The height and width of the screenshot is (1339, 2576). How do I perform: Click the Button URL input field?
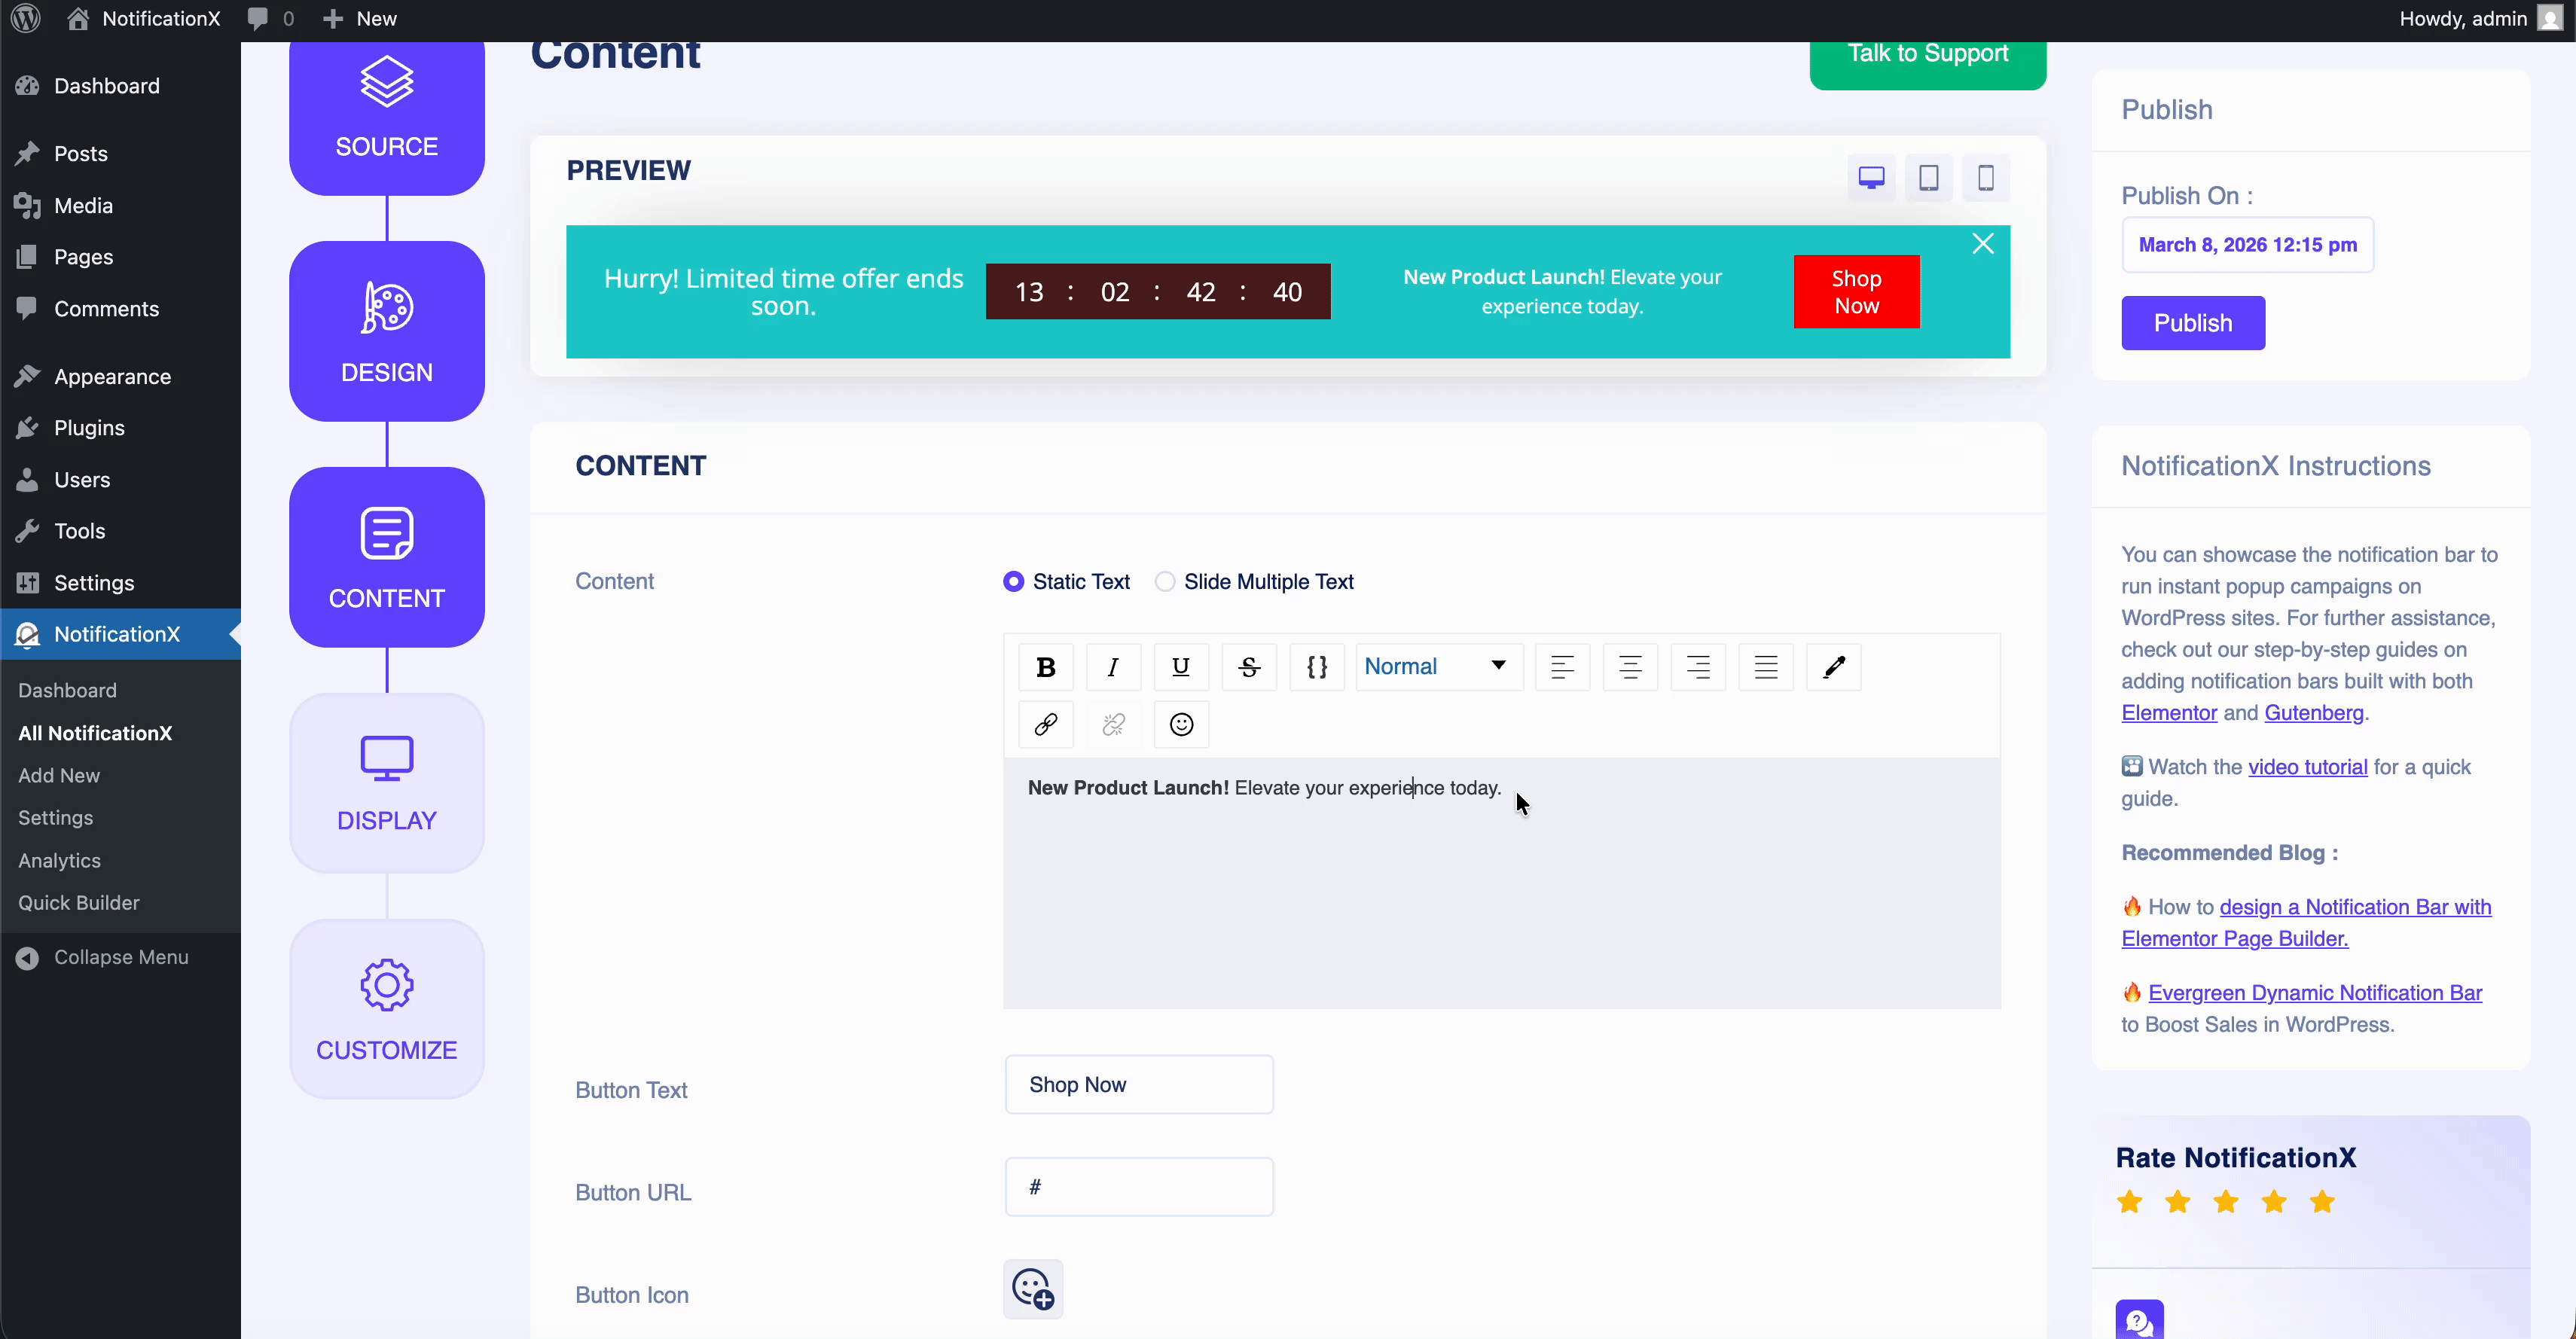(x=1139, y=1186)
